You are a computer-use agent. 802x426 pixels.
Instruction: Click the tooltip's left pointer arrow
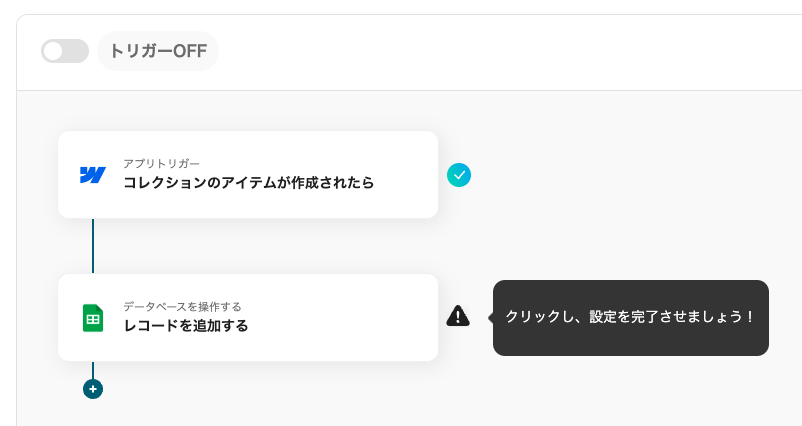[490, 317]
